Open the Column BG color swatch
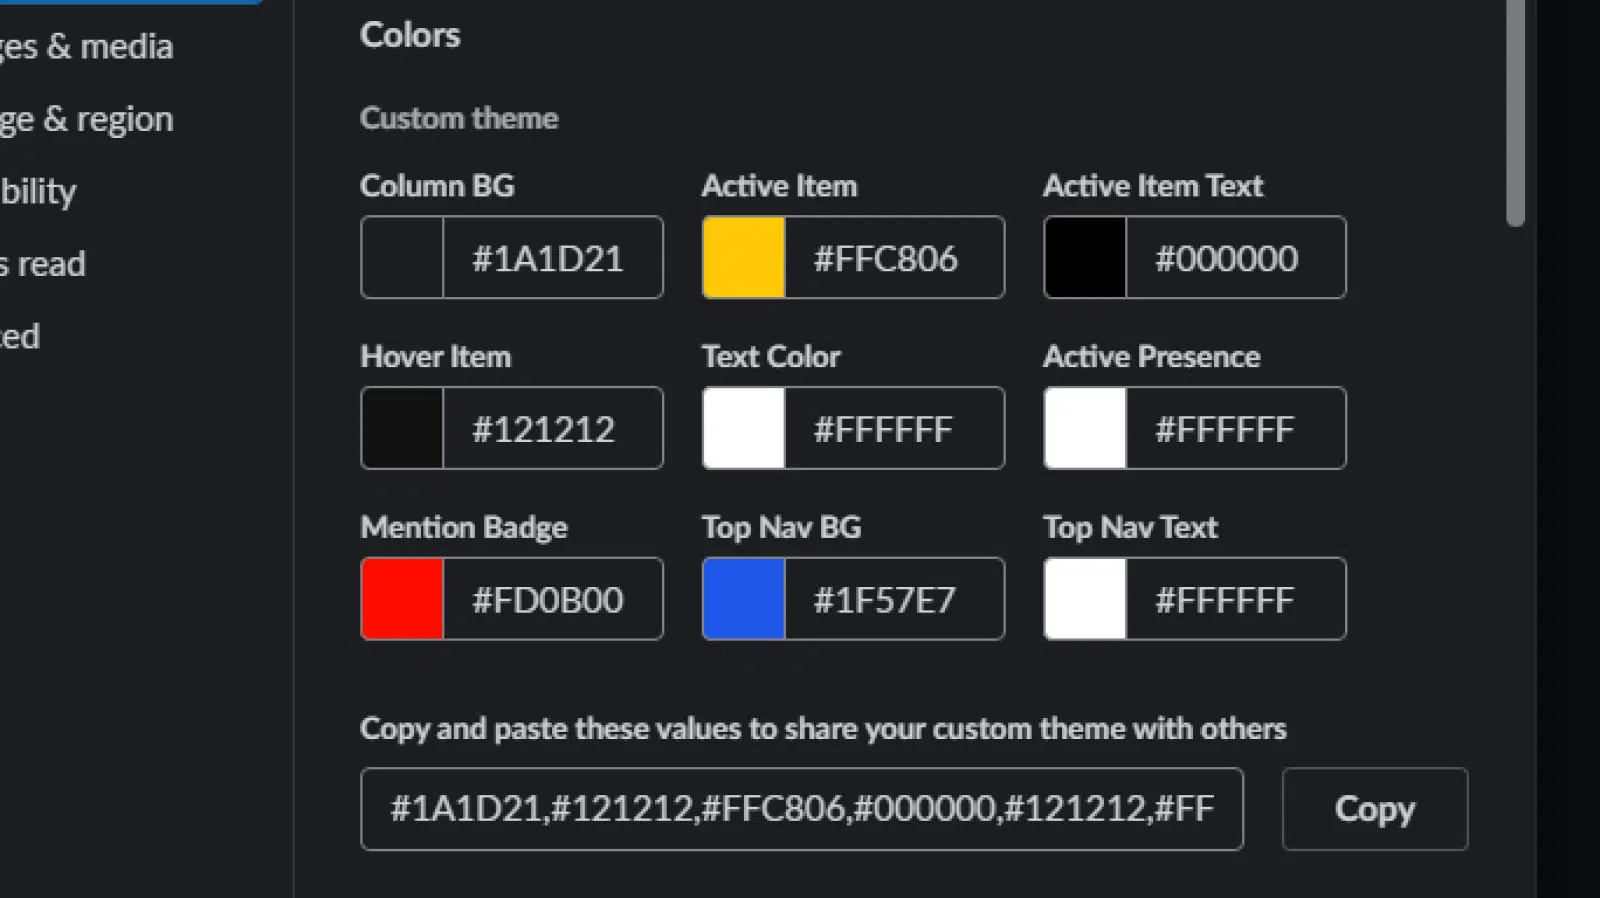The image size is (1600, 898). (401, 257)
